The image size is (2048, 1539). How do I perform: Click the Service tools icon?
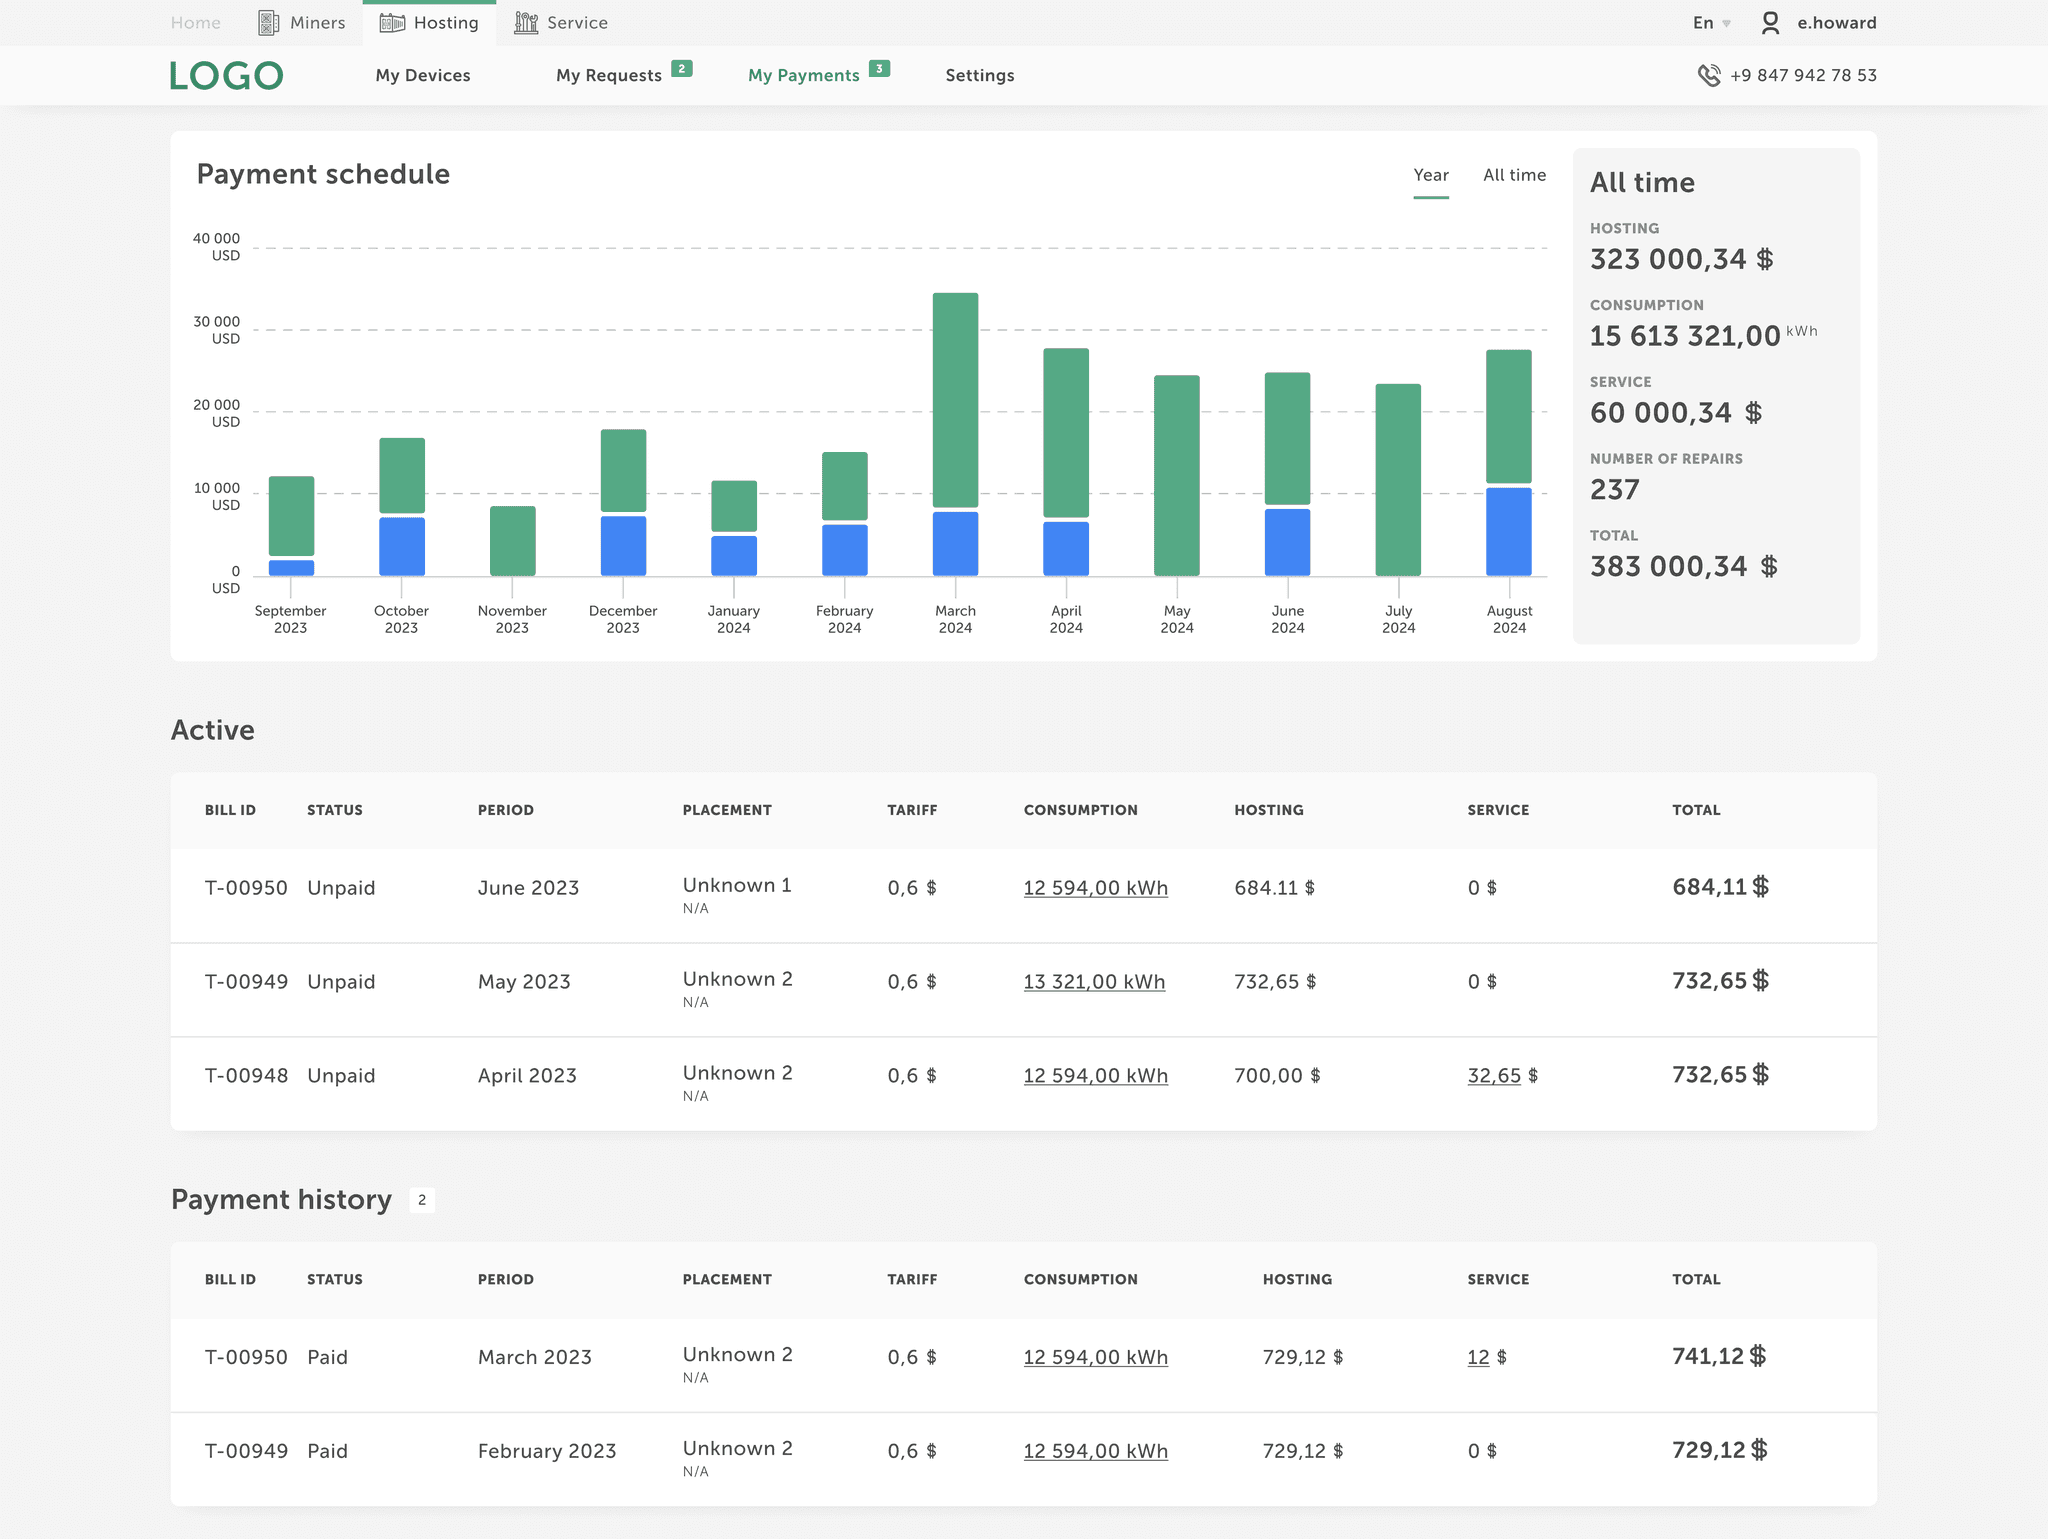(x=526, y=23)
